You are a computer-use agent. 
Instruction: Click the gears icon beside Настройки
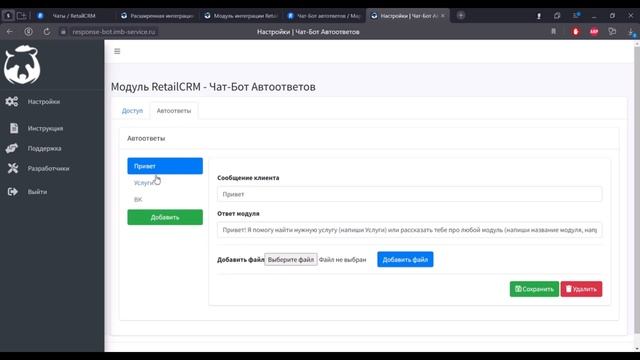click(x=12, y=102)
